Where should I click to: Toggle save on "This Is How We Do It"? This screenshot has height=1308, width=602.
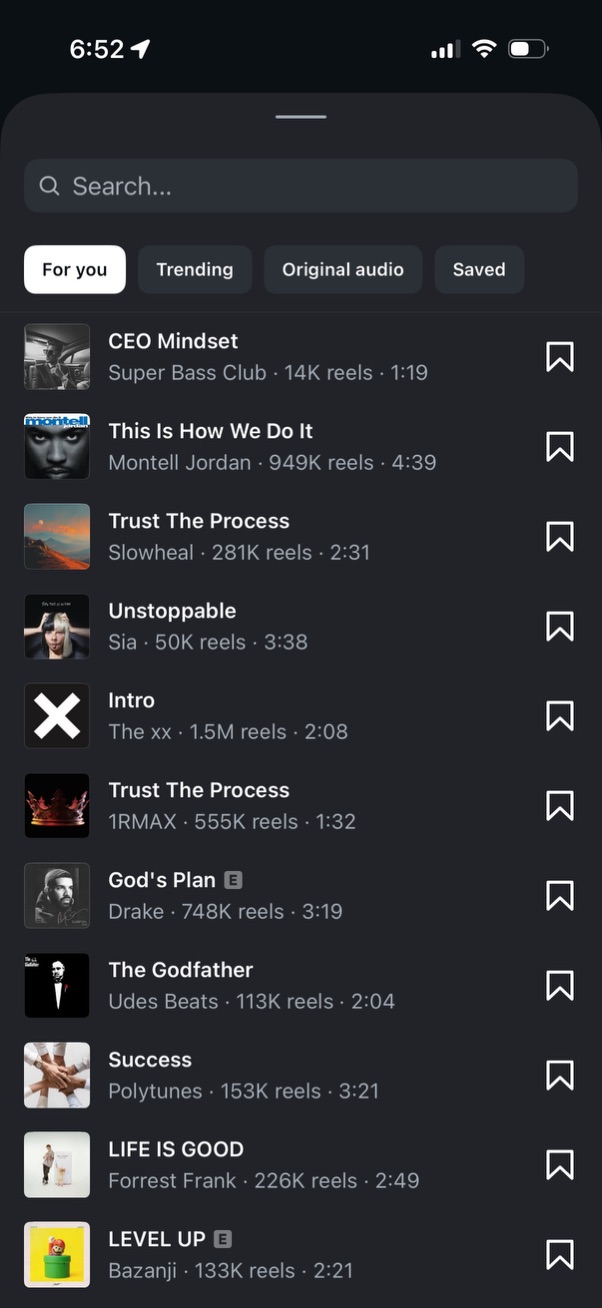tap(559, 446)
